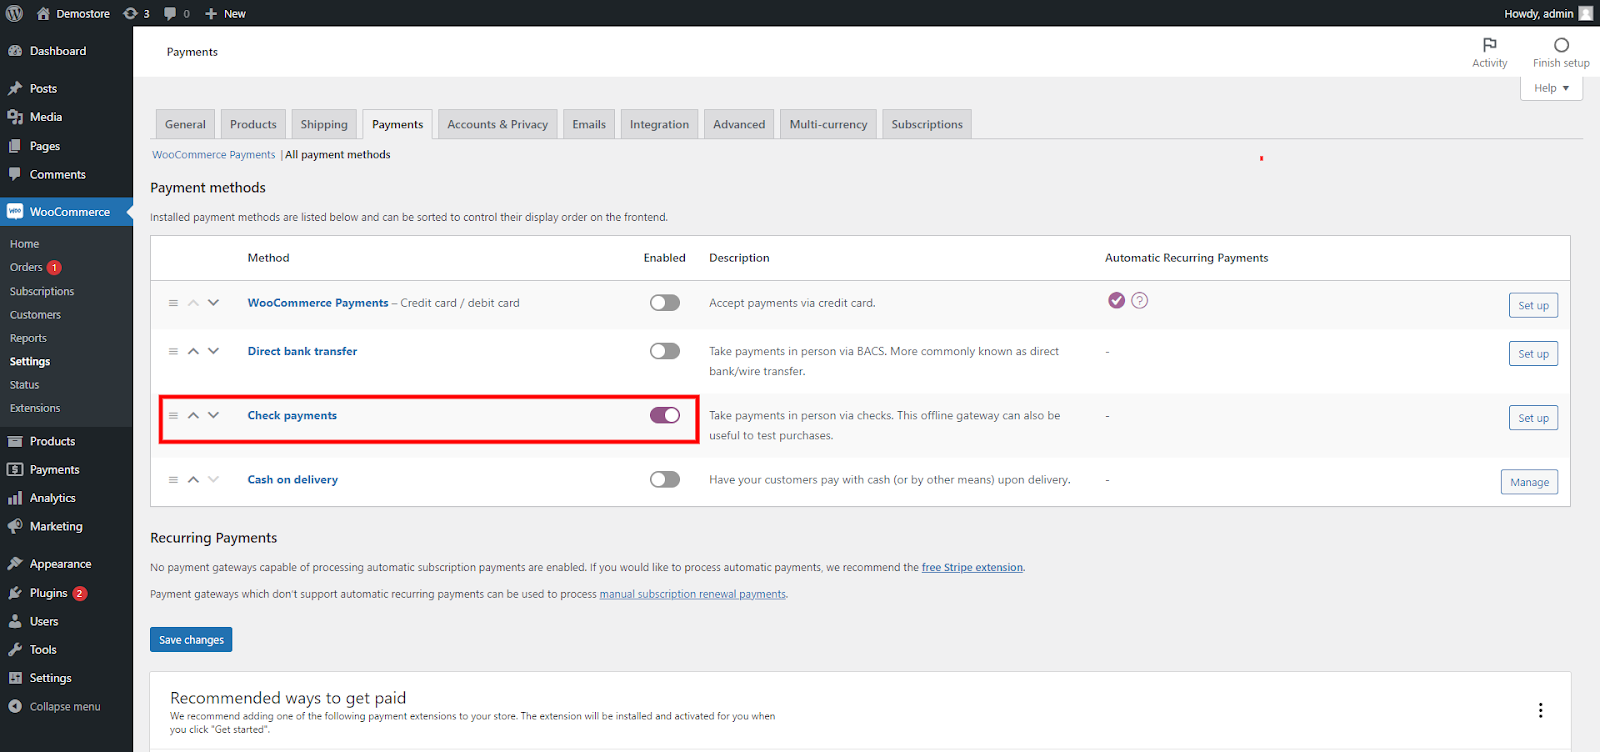Click the Demostore home icon
This screenshot has height=752, width=1600.
(x=43, y=13)
